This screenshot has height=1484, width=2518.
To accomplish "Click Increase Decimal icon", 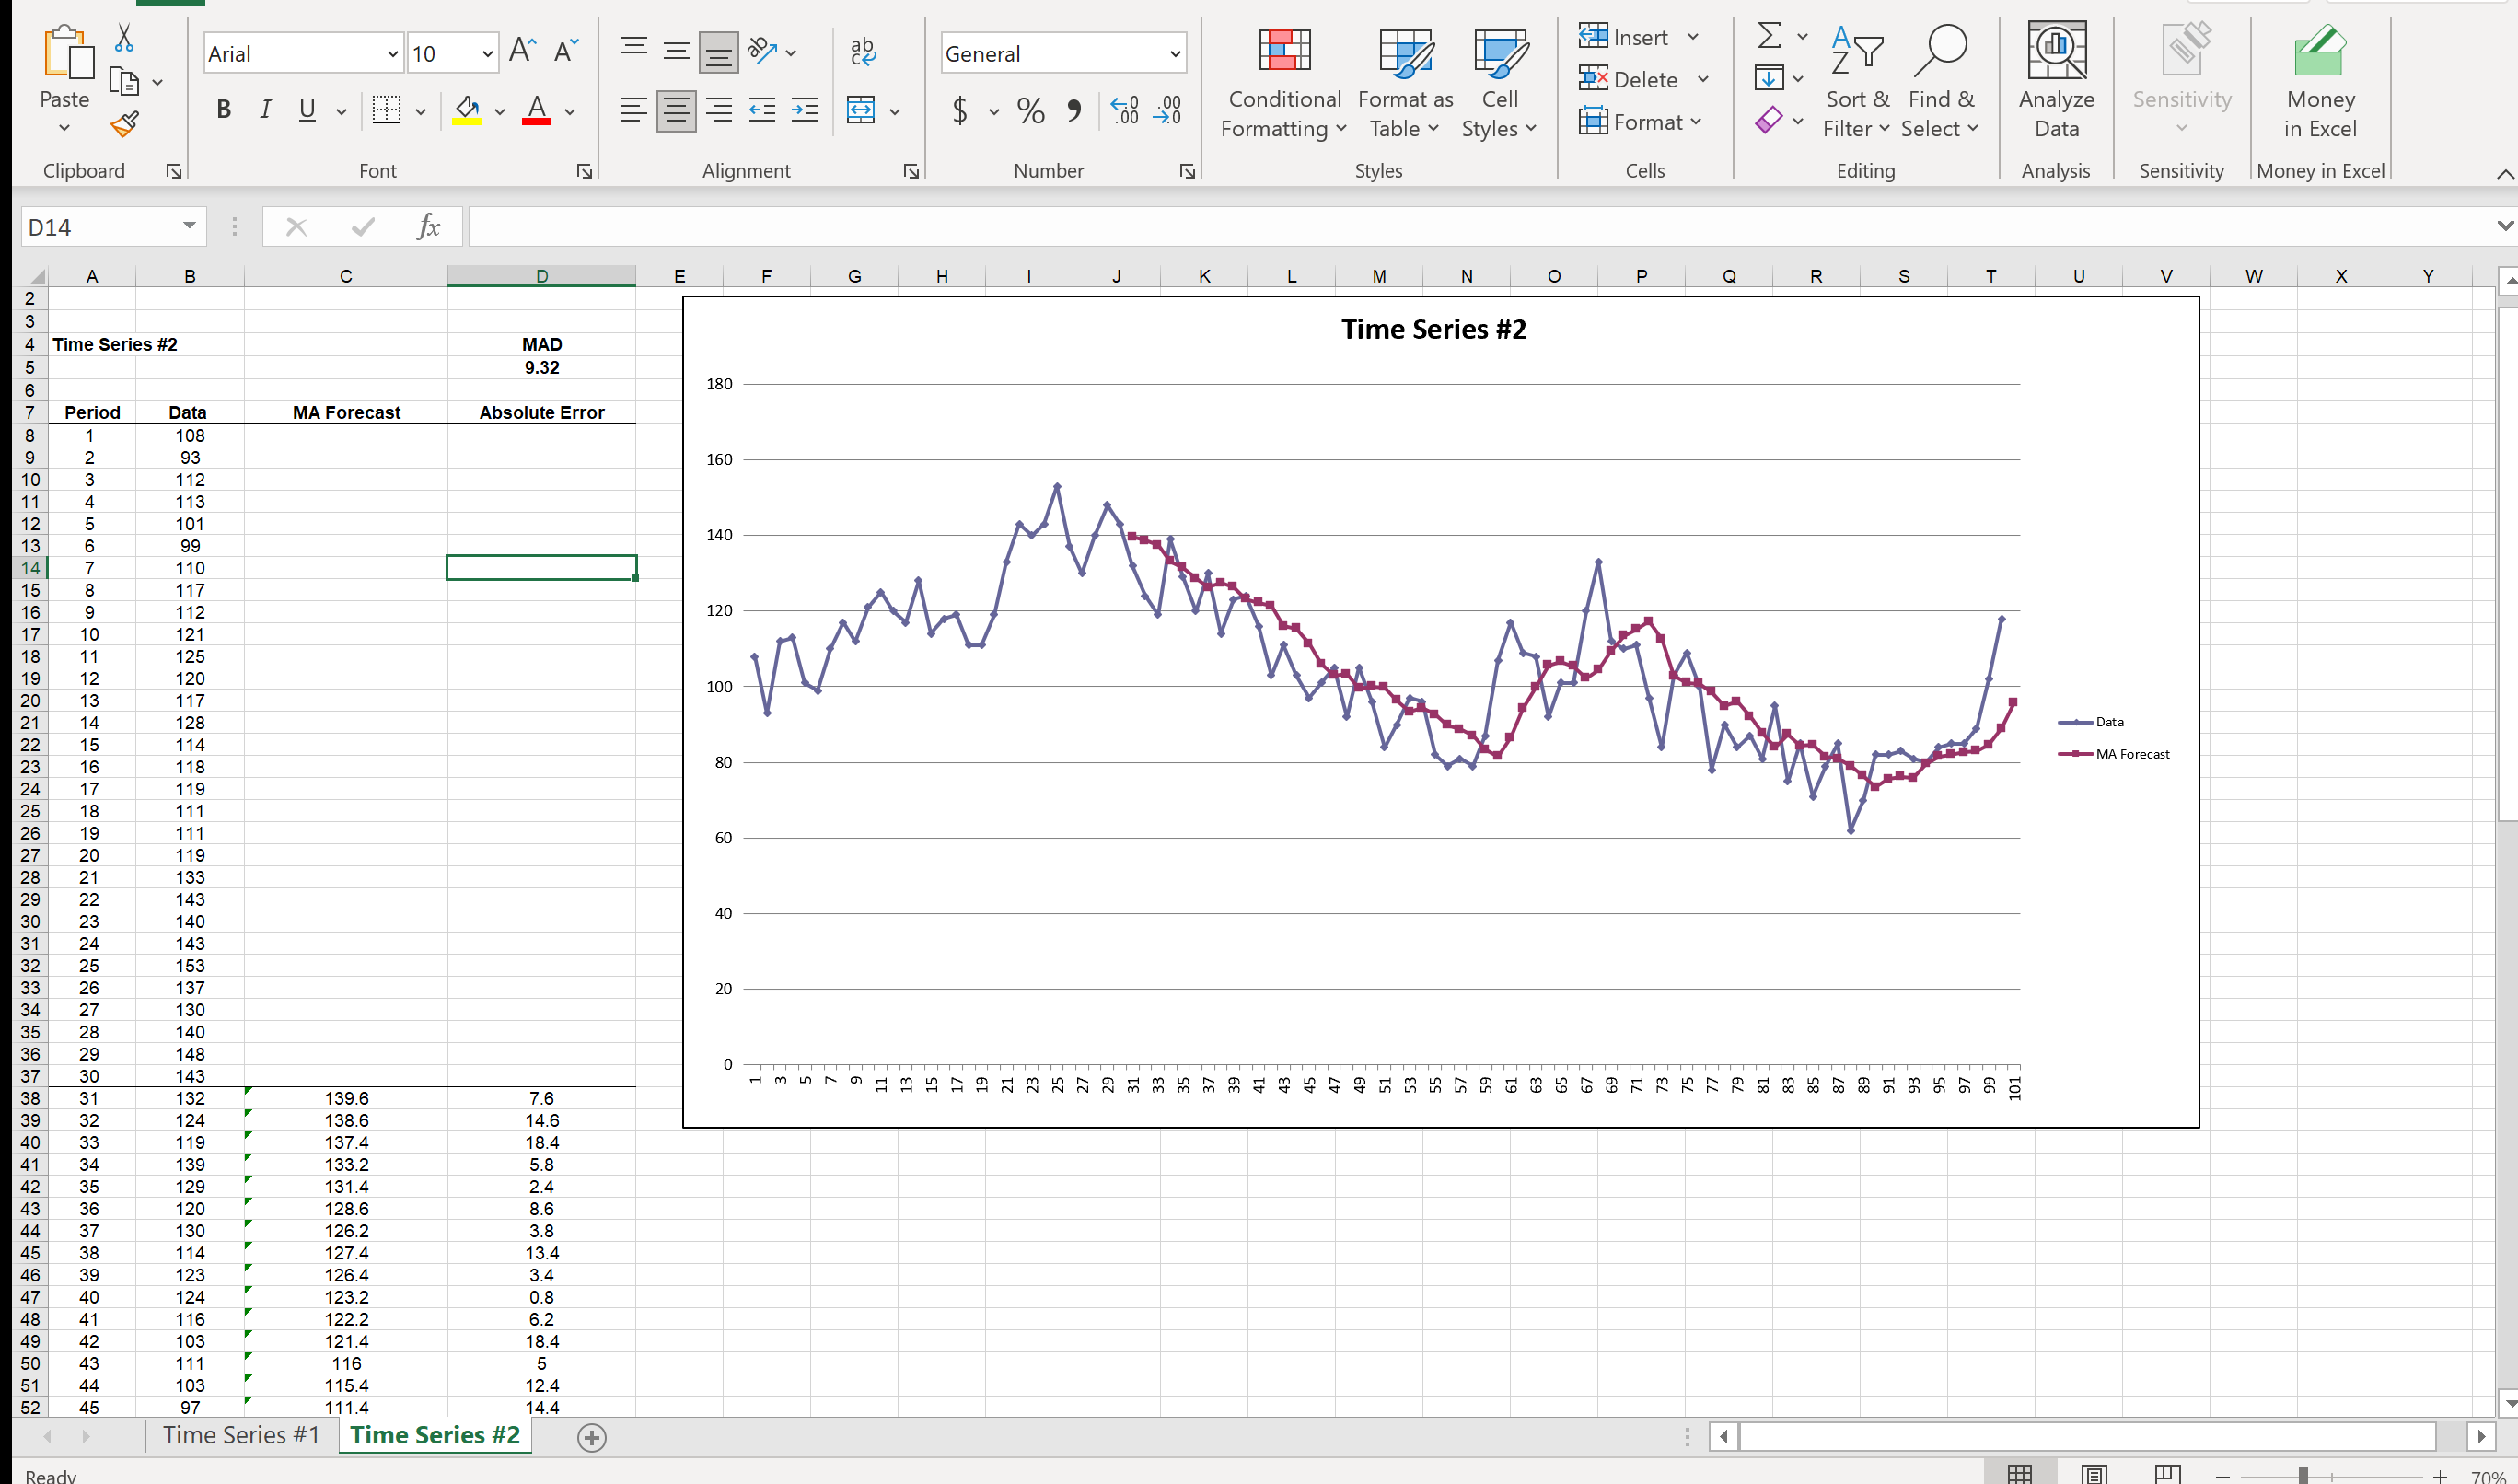I will (1124, 110).
